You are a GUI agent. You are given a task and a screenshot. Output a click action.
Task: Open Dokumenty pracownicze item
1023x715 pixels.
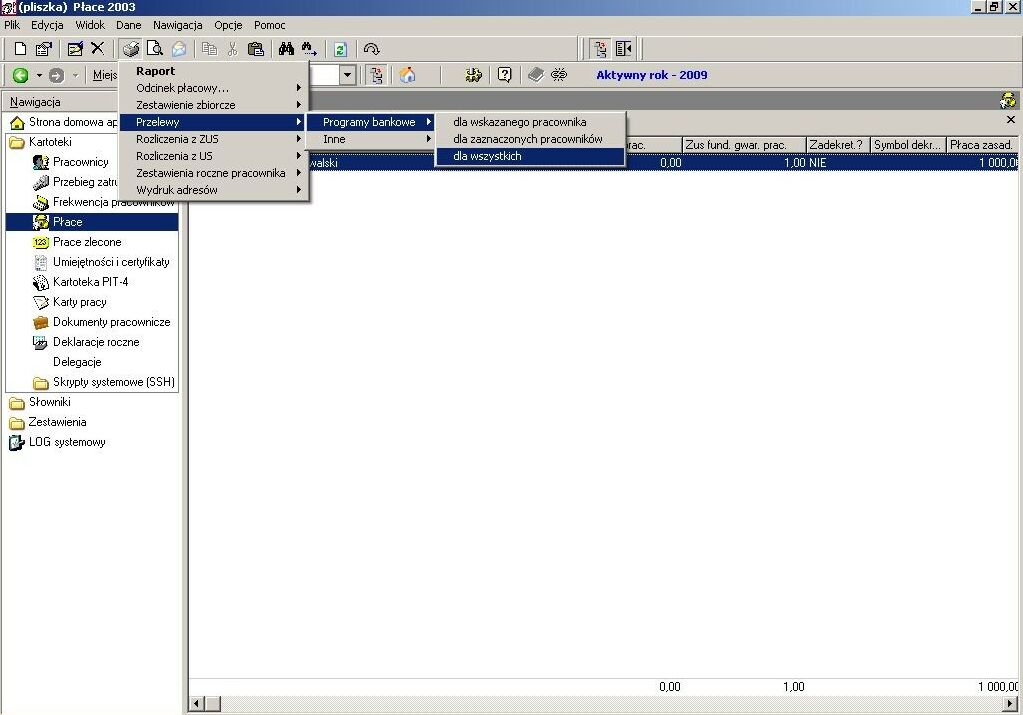coord(102,322)
